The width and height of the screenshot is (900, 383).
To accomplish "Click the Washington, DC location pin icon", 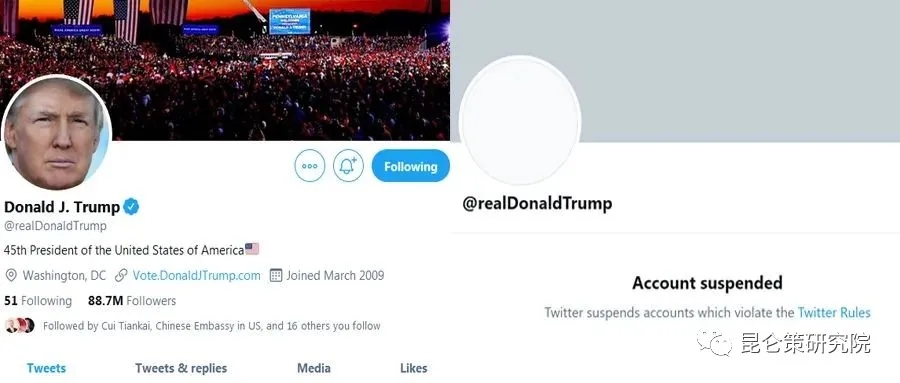I will point(11,276).
